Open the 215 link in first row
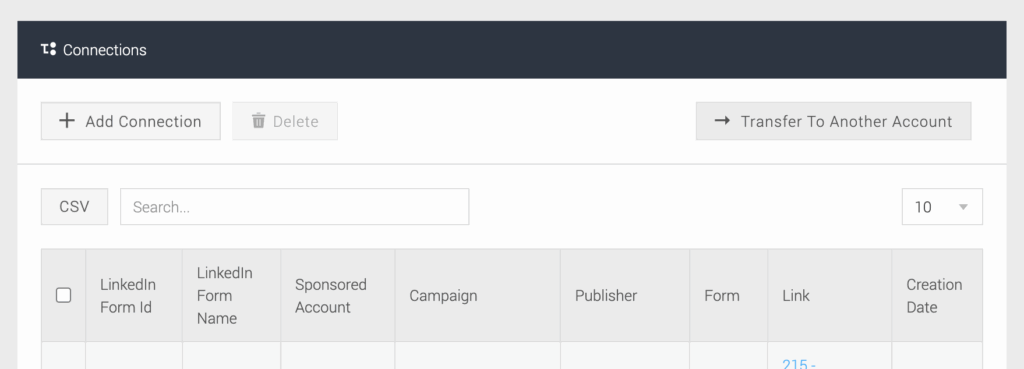This screenshot has width=1024, height=369. point(799,364)
